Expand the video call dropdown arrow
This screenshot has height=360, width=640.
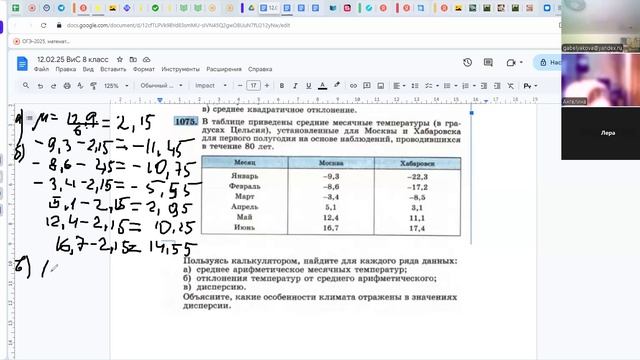click(x=521, y=62)
